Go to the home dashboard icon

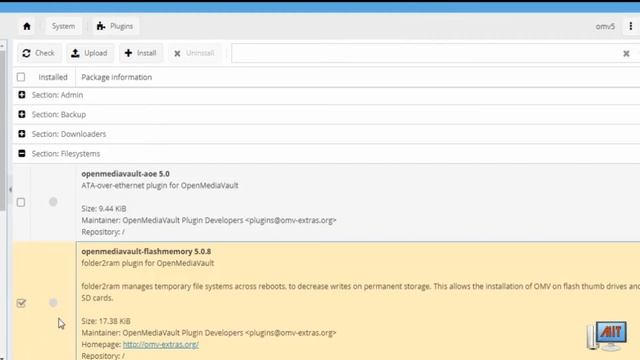(27, 26)
